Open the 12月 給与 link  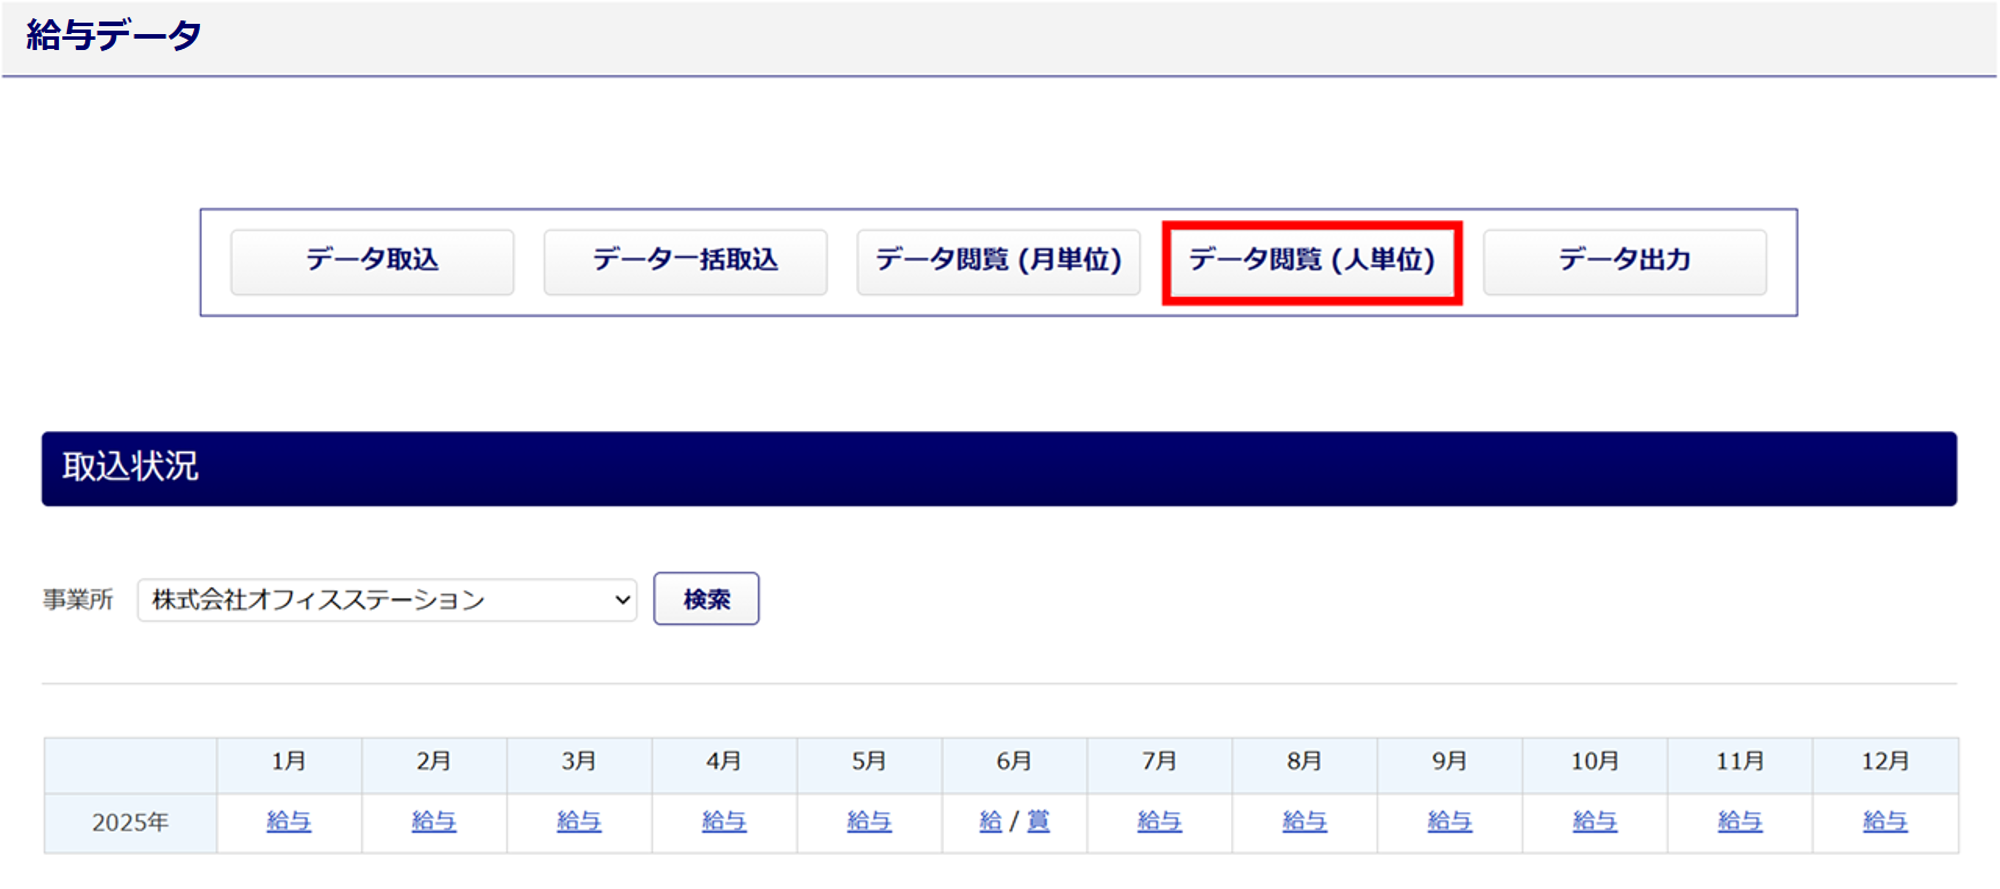coord(1885,821)
